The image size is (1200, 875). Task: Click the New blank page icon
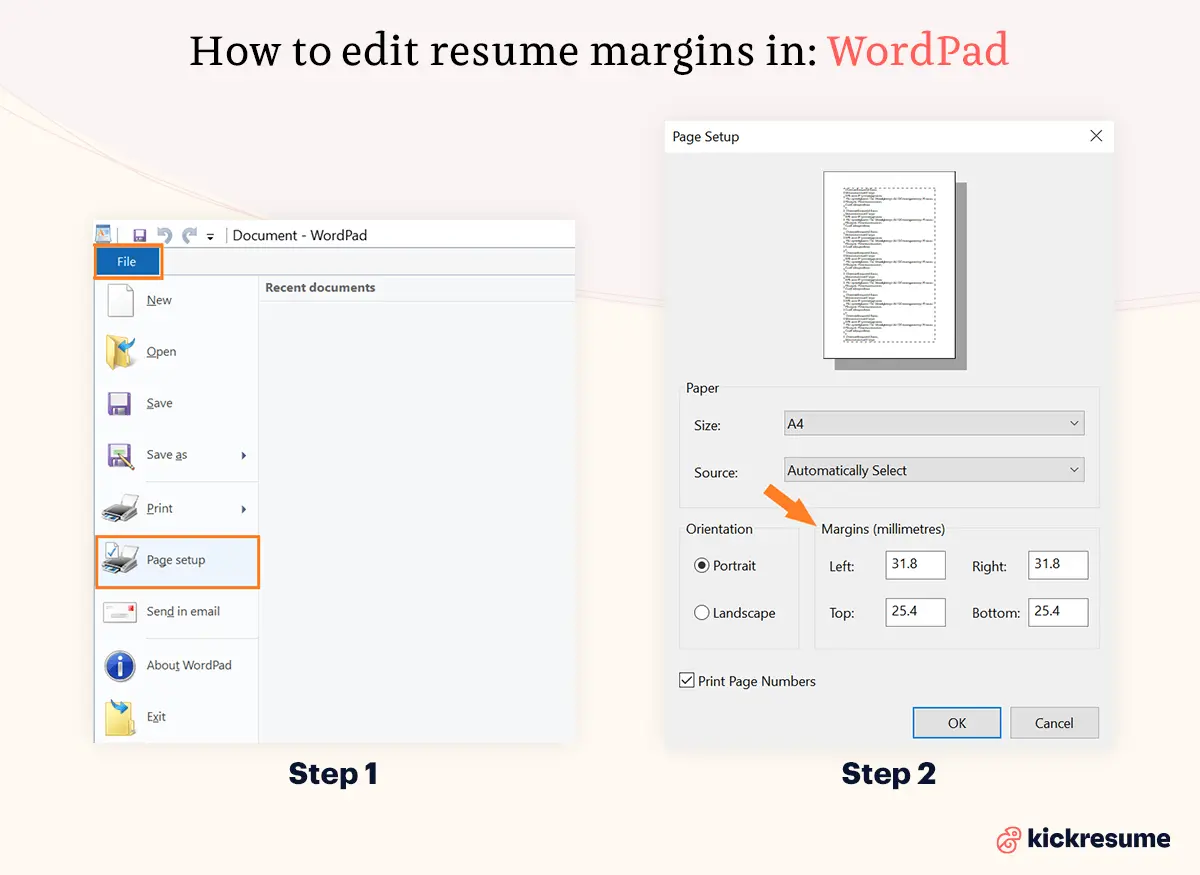coord(120,300)
